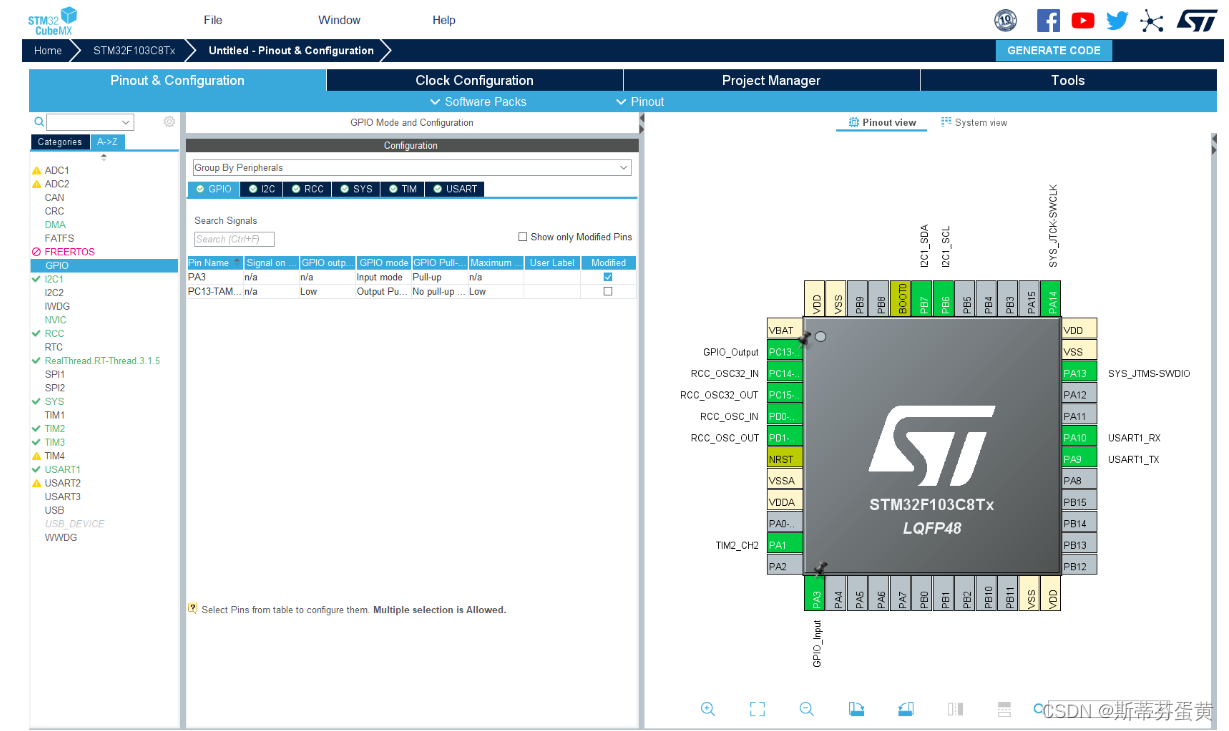Viewport: 1229px width, 731px height.
Task: Switch to Clock Configuration tab
Action: click(x=475, y=80)
